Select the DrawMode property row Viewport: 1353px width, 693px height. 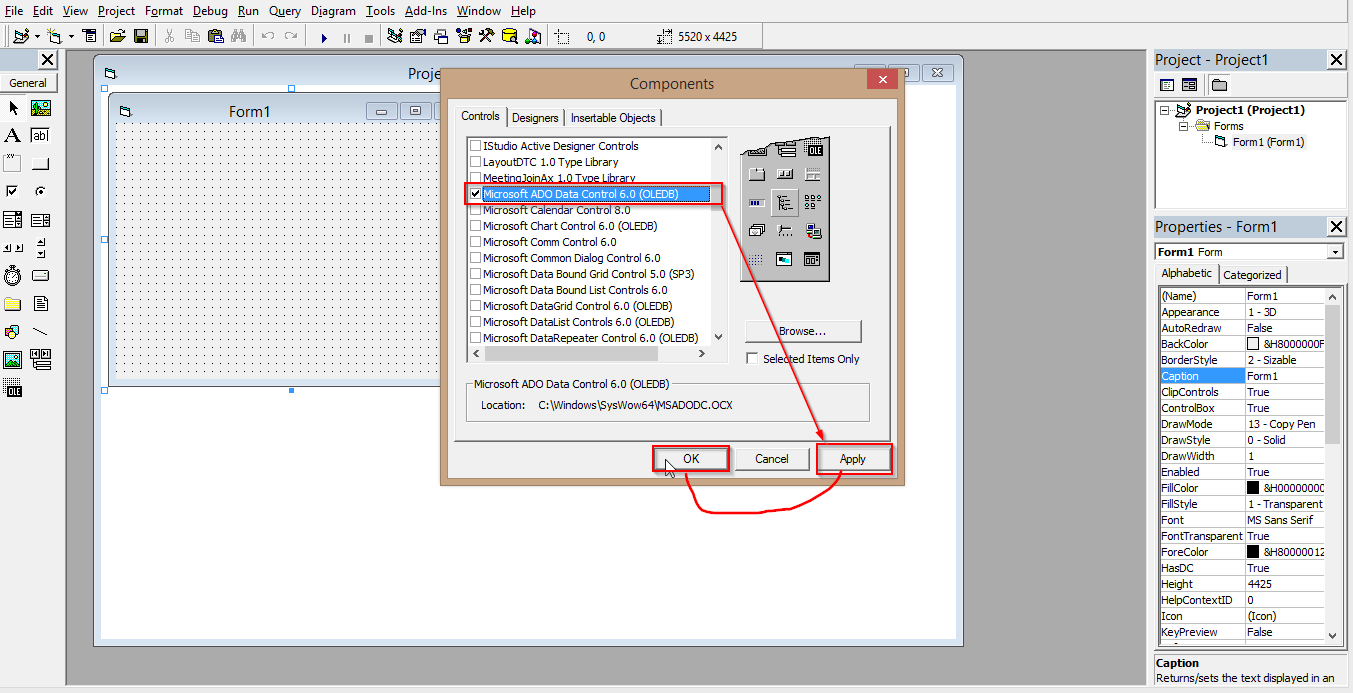pos(1241,424)
